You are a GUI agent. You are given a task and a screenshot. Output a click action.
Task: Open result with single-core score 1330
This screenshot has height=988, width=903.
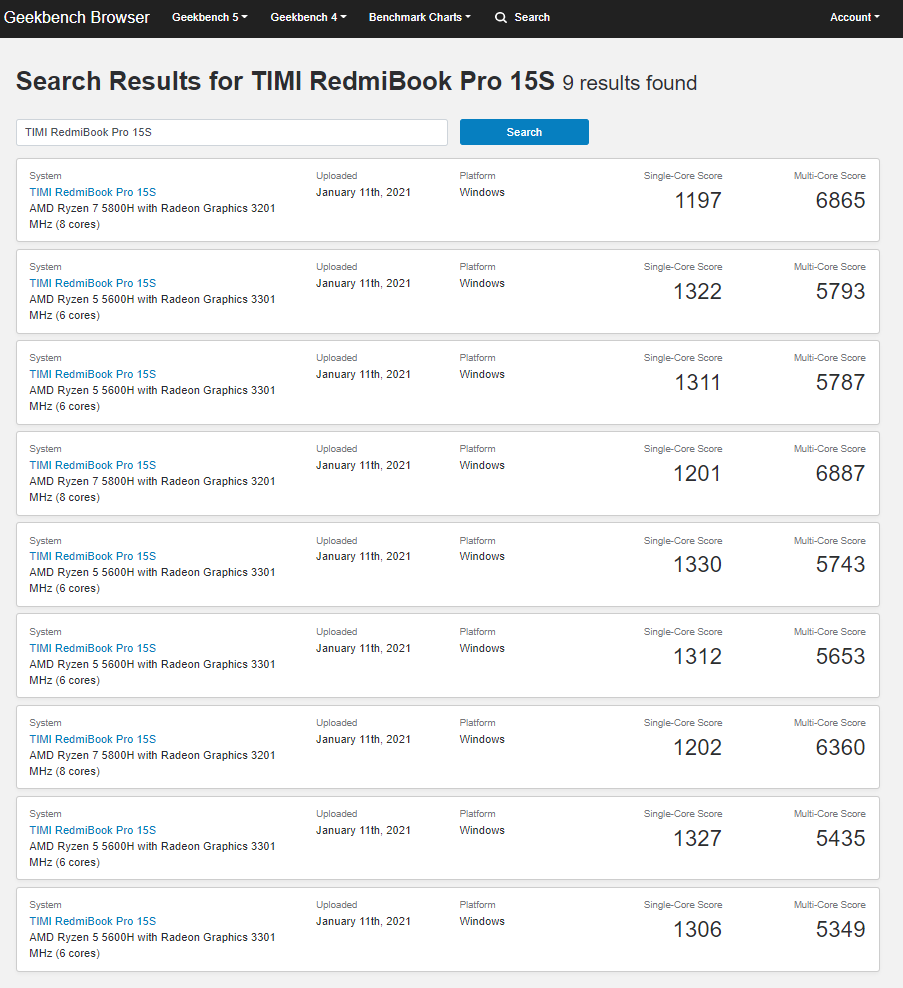tap(92, 556)
